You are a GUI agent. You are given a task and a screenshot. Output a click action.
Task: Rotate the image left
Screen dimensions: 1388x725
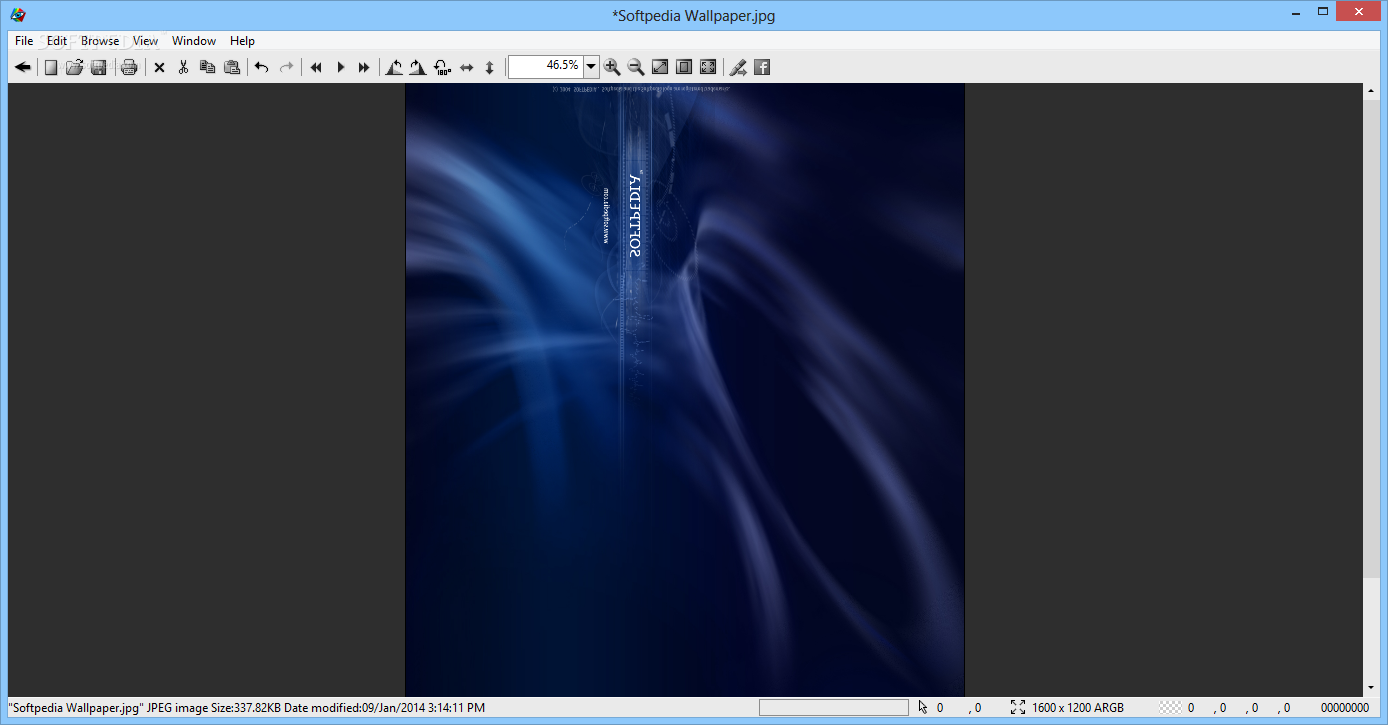394,67
